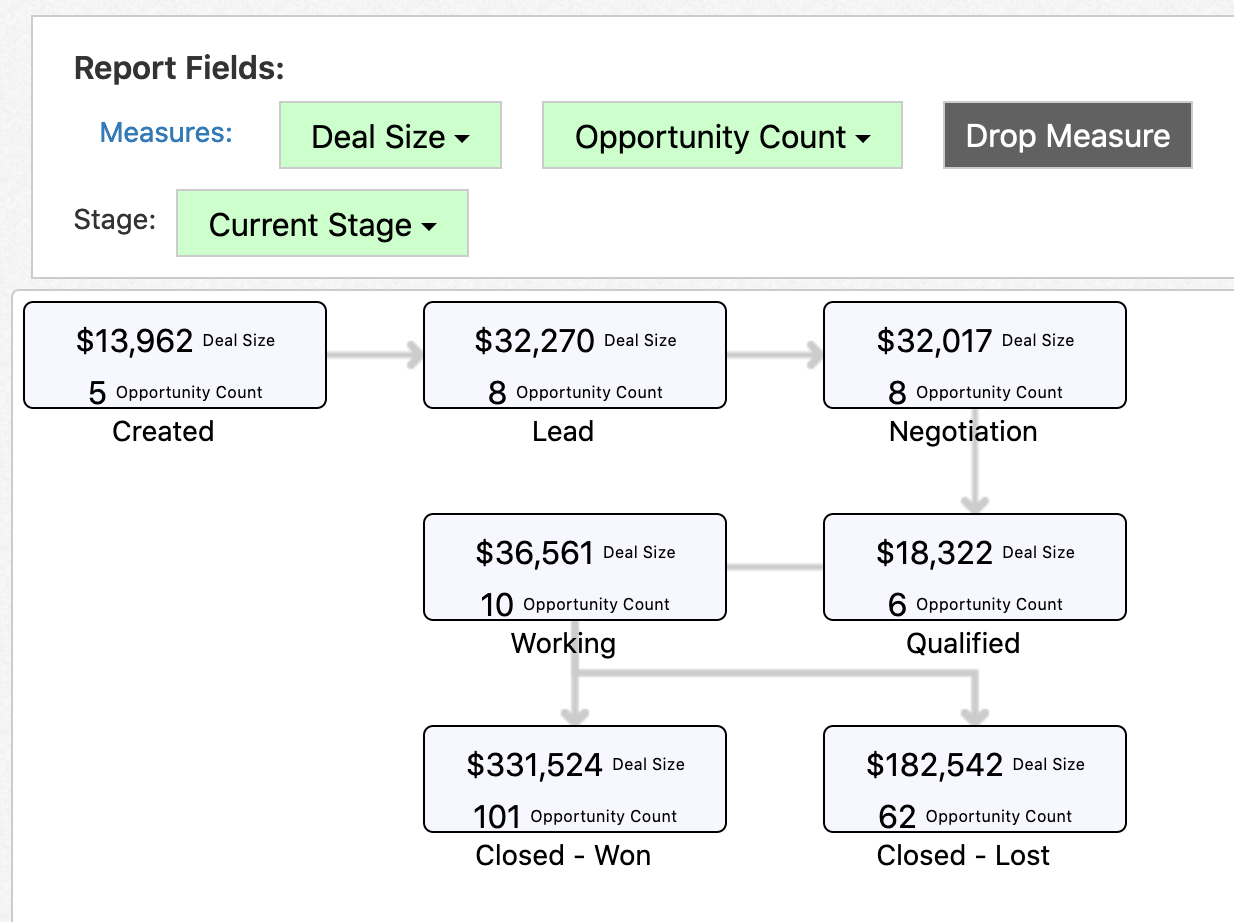Click the Closed - Won stage label
1234x922 pixels.
pos(563,855)
